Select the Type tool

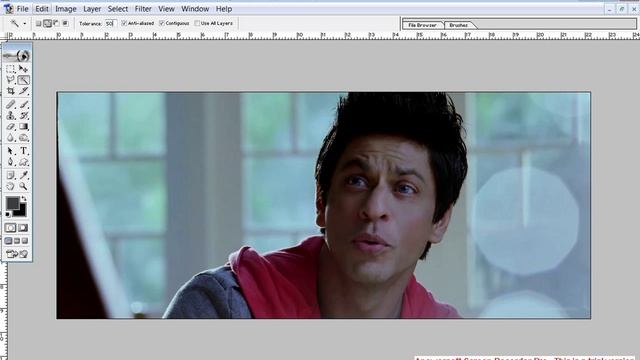[23, 151]
